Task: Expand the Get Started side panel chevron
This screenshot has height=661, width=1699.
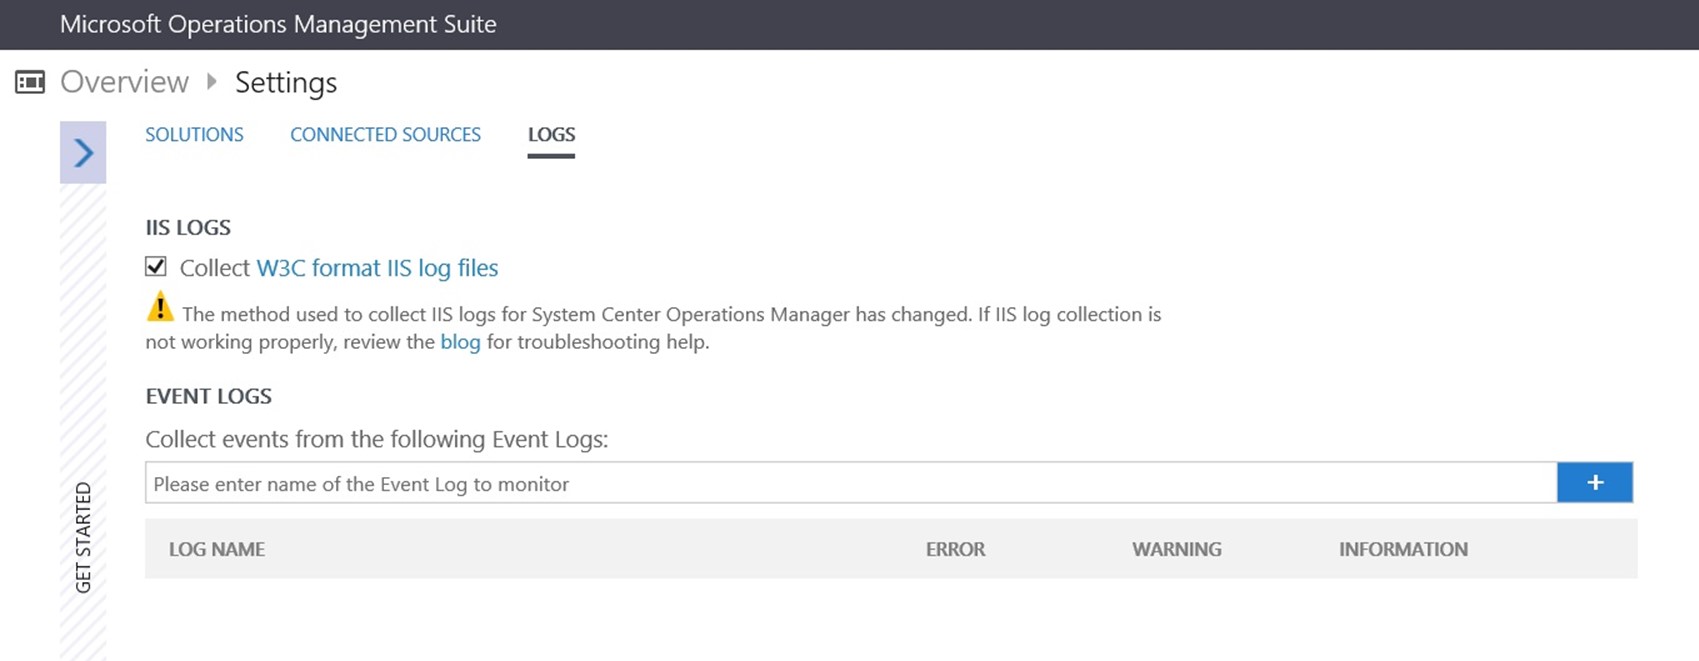Action: (x=83, y=152)
